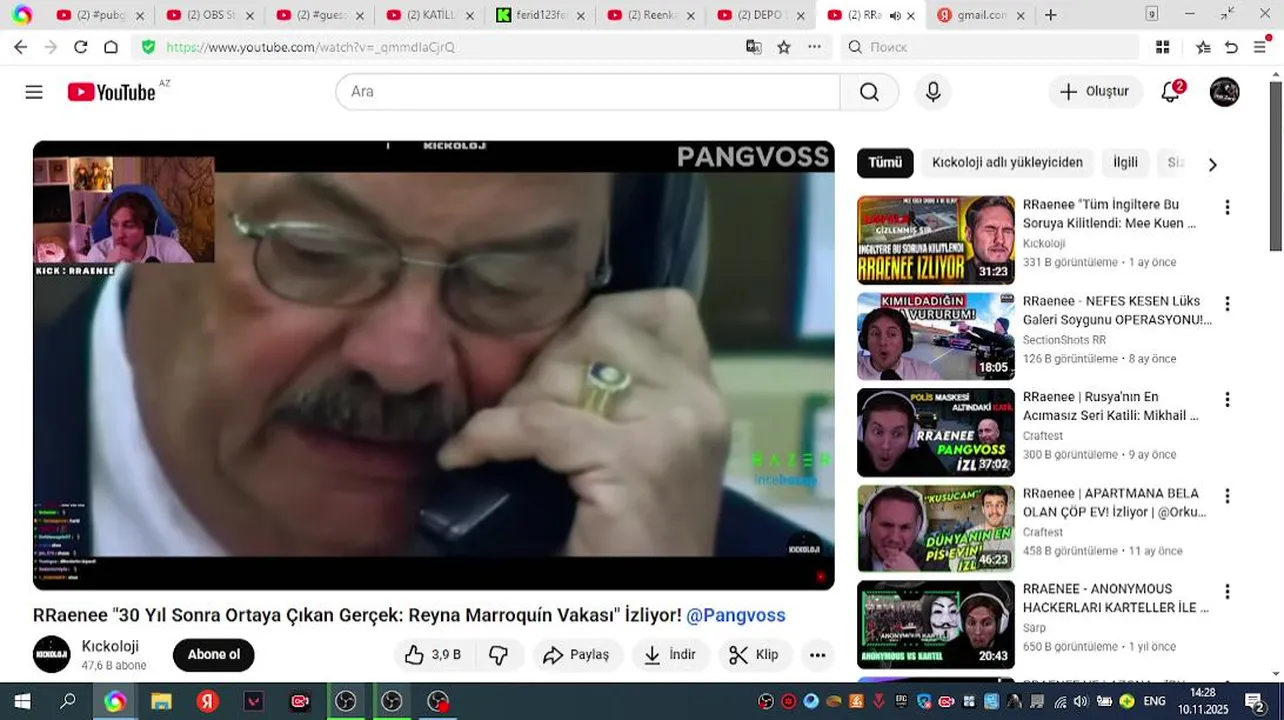Open the YouTube hamburger guide menu

pos(34,92)
